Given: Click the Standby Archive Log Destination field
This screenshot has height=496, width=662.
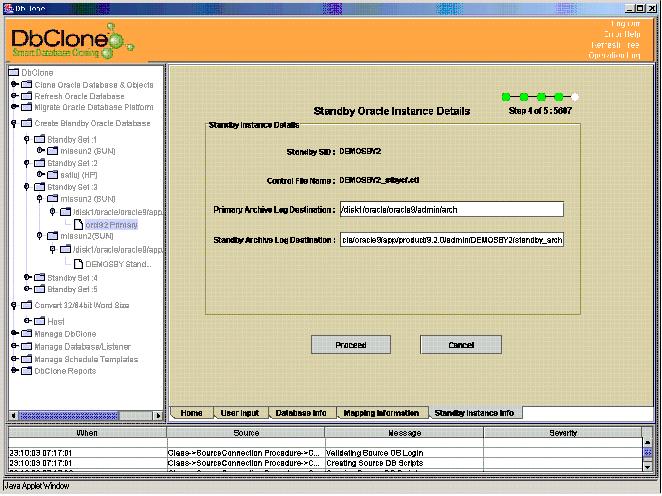Looking at the screenshot, I should [x=452, y=240].
